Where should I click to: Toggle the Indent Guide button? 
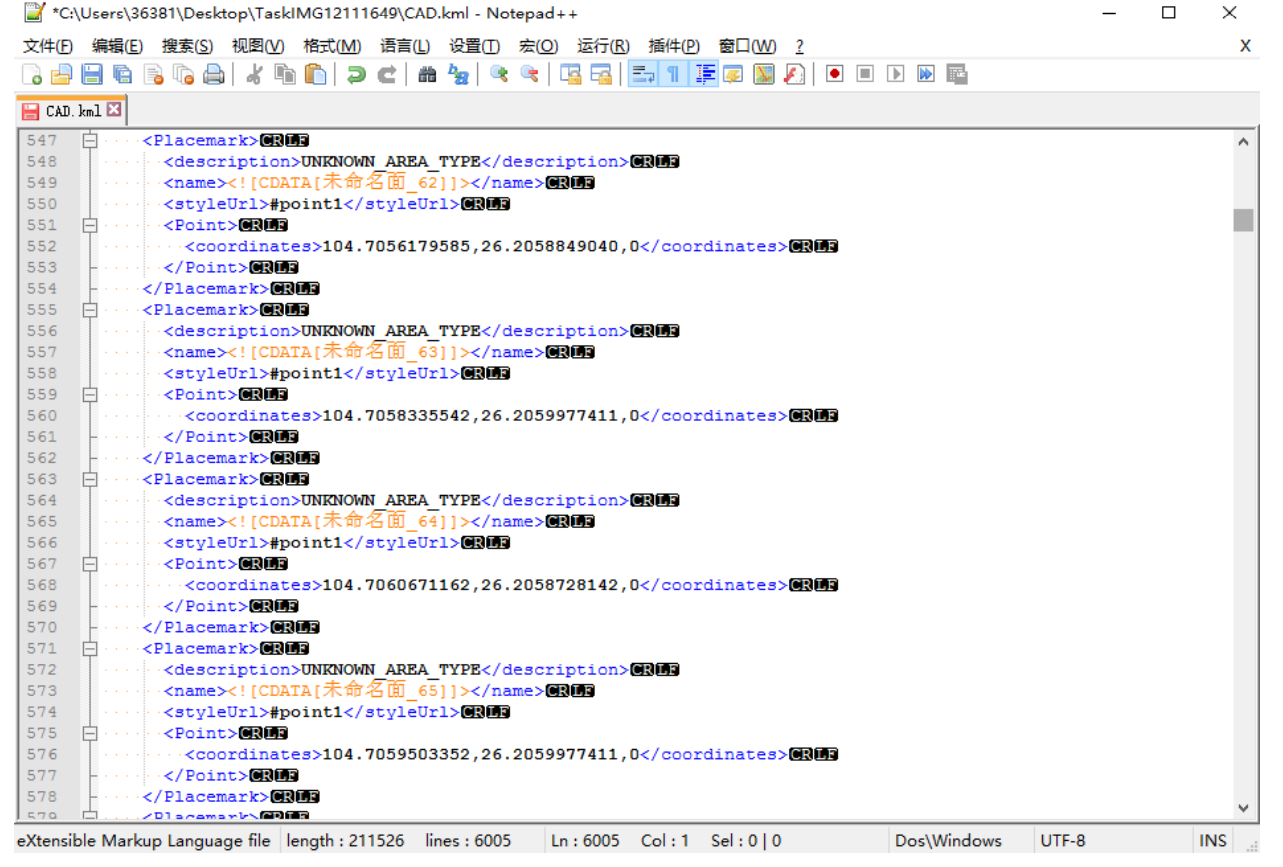[x=704, y=74]
